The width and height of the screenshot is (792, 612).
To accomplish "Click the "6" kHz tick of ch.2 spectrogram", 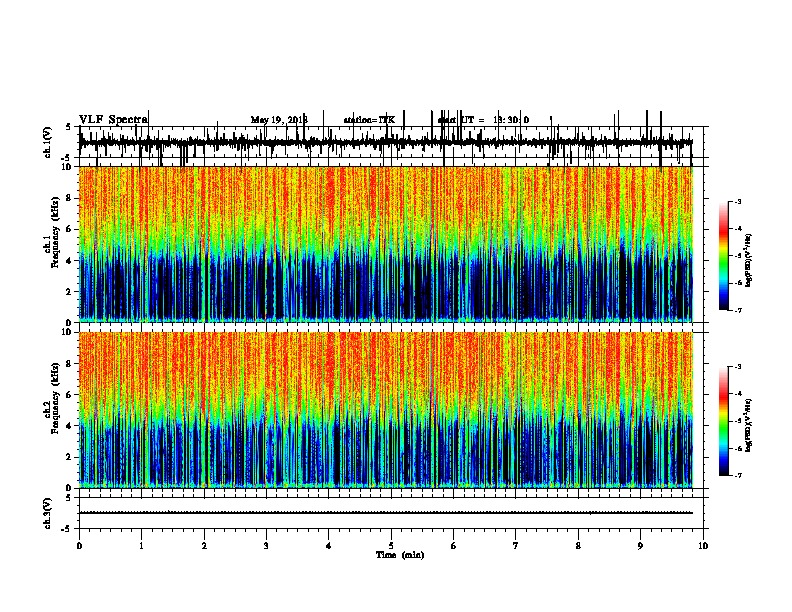I will [x=70, y=394].
